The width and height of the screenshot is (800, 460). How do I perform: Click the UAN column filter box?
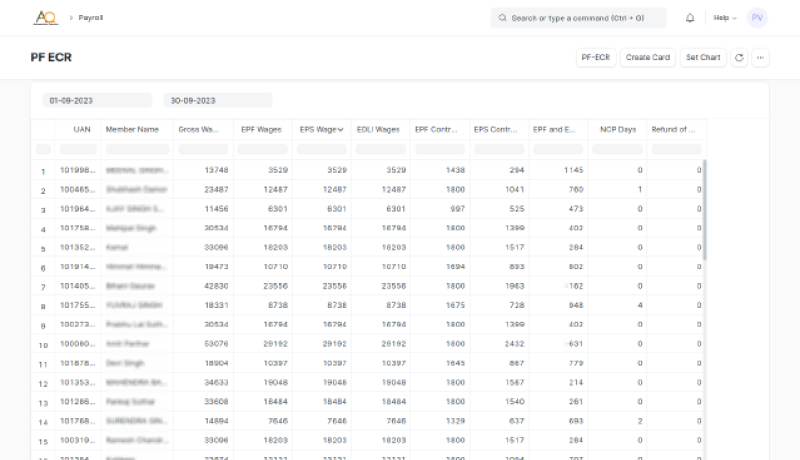78,149
